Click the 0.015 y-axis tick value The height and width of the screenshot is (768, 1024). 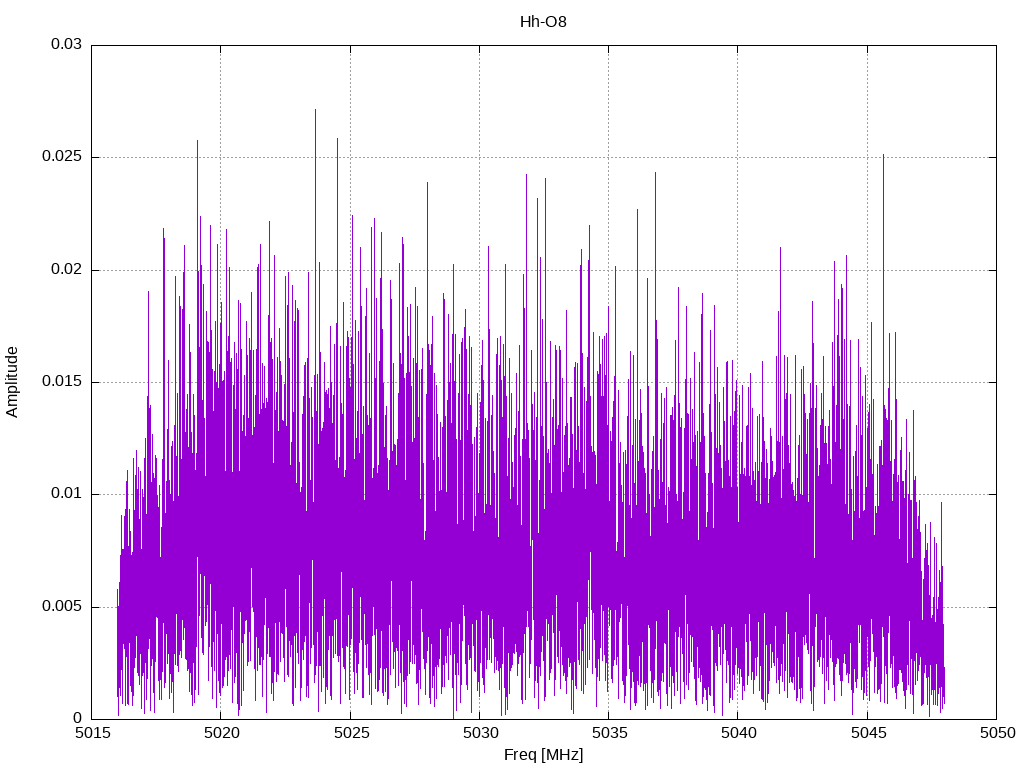pyautogui.click(x=62, y=381)
